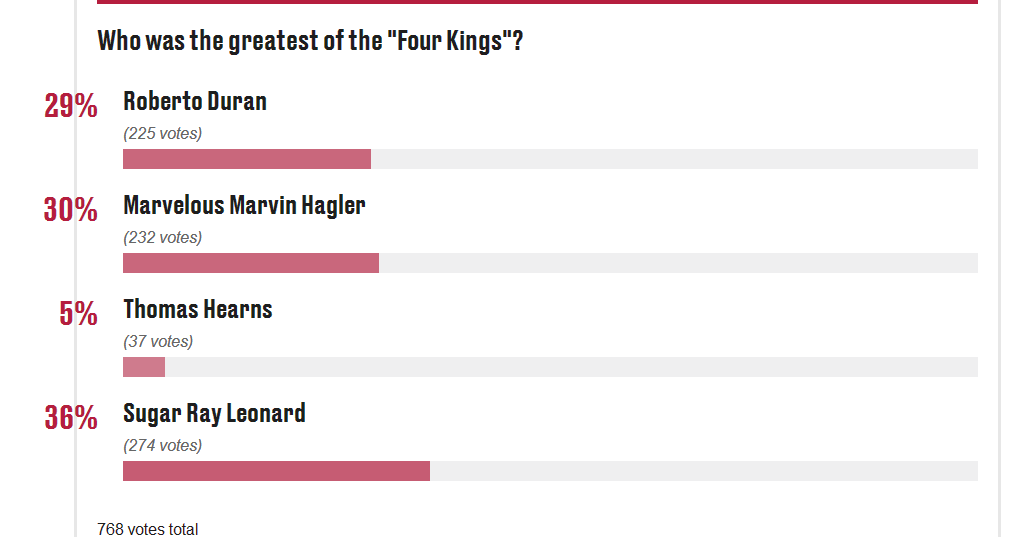Click the Marvelous Marvin Hagler option name
This screenshot has width=1018, height=537.
[244, 206]
